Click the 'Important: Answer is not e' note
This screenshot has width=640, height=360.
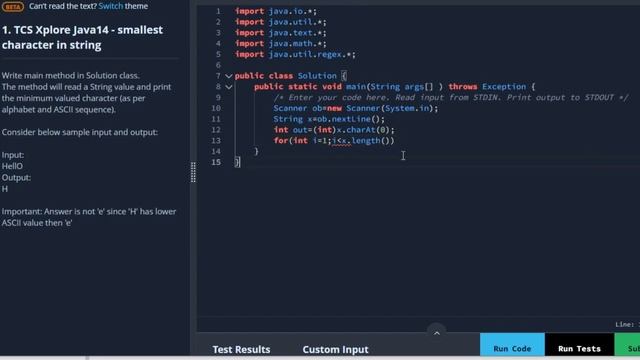click(89, 217)
